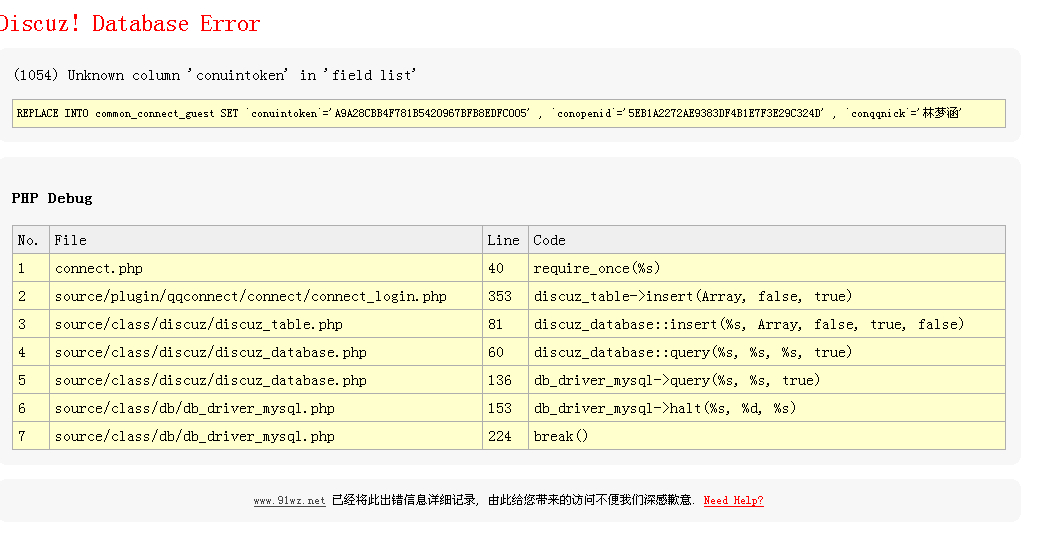
Task: Click row number 6 cell
Action: tap(31, 408)
